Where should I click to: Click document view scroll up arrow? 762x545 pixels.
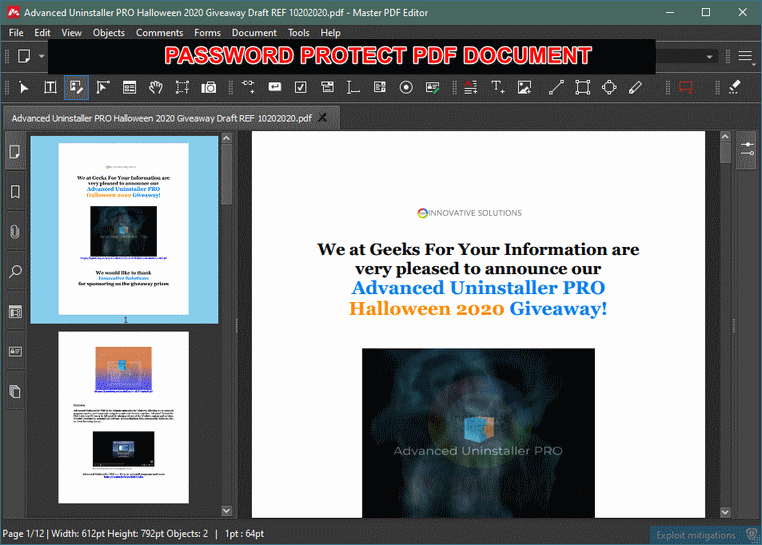[725, 137]
